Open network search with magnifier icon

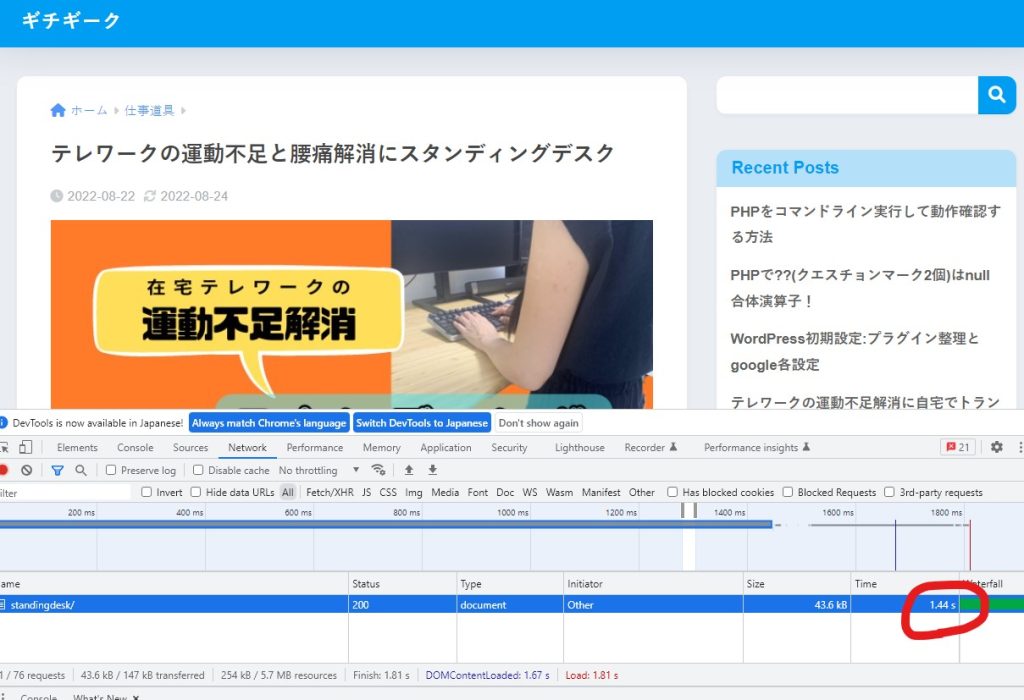(81, 470)
